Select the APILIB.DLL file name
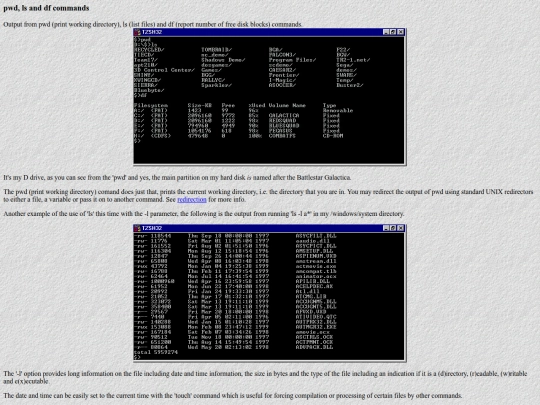Image resolution: width=540 pixels, height=405 pixels. click(313, 281)
